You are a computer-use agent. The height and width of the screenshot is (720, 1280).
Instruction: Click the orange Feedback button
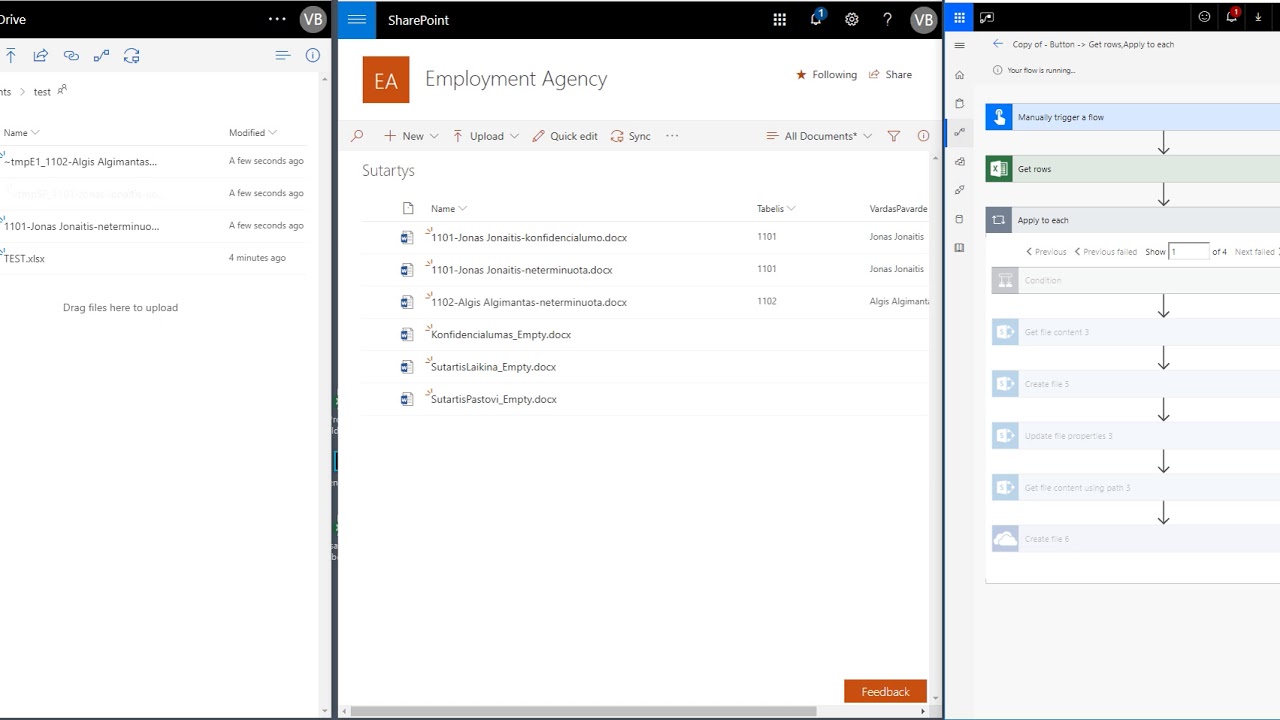point(885,691)
